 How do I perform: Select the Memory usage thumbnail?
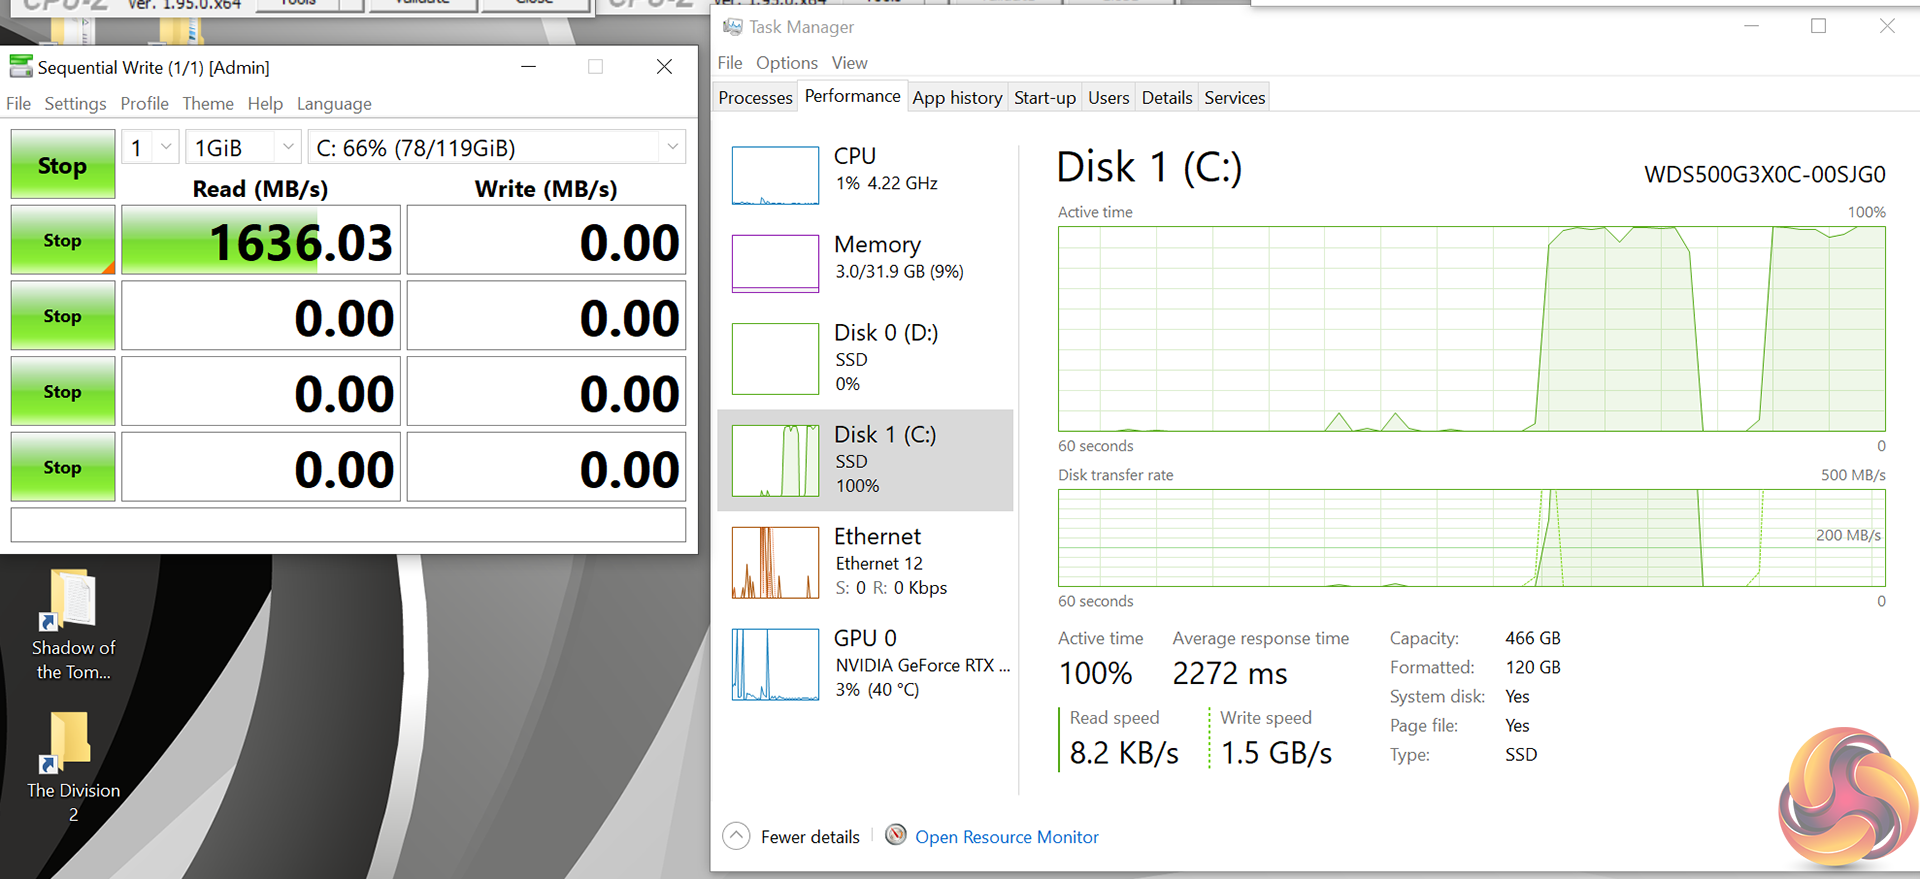(x=775, y=263)
